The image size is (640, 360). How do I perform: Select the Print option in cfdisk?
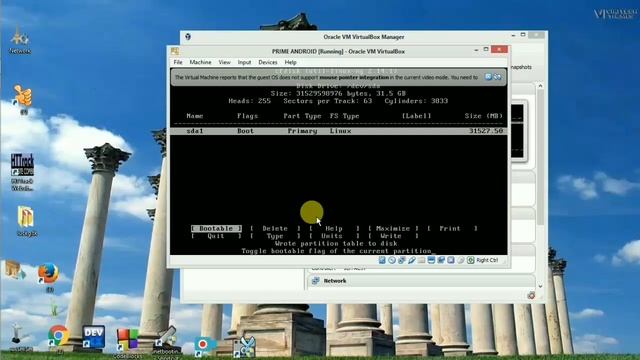pyautogui.click(x=452, y=229)
